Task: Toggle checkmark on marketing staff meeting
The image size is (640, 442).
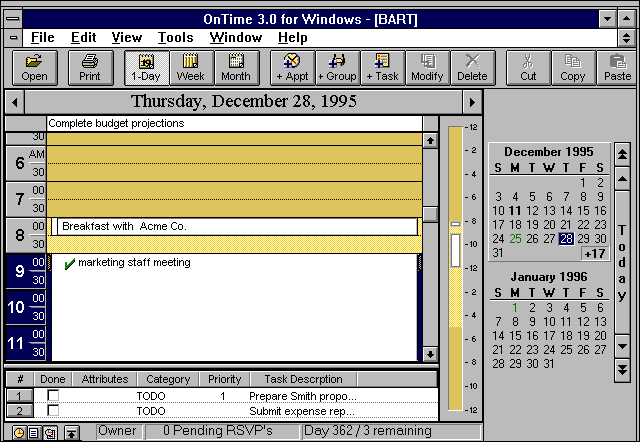Action: click(x=69, y=264)
